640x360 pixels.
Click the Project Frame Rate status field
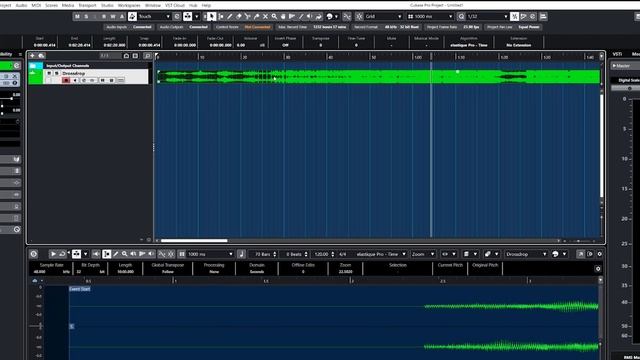453,27
